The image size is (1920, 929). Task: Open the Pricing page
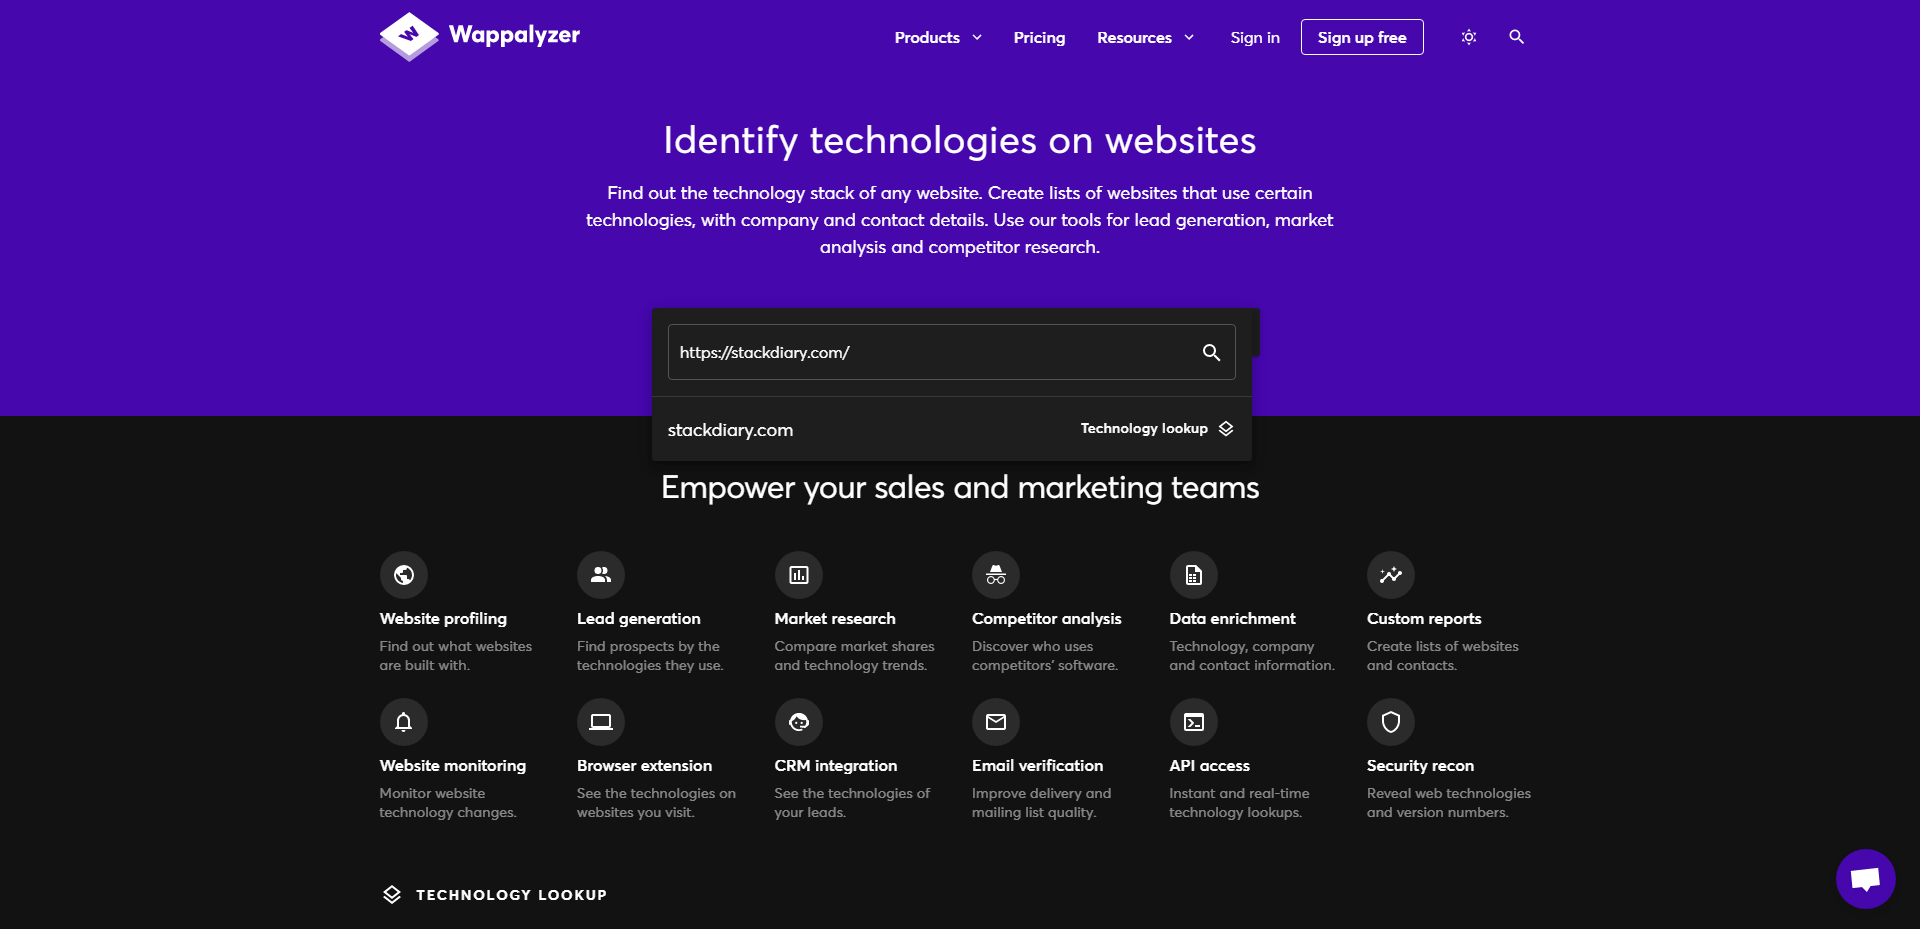tap(1039, 37)
